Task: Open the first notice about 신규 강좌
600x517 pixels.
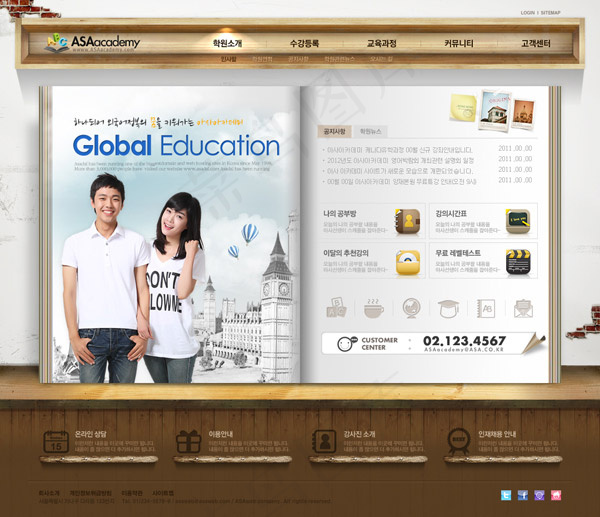Action: [x=399, y=150]
